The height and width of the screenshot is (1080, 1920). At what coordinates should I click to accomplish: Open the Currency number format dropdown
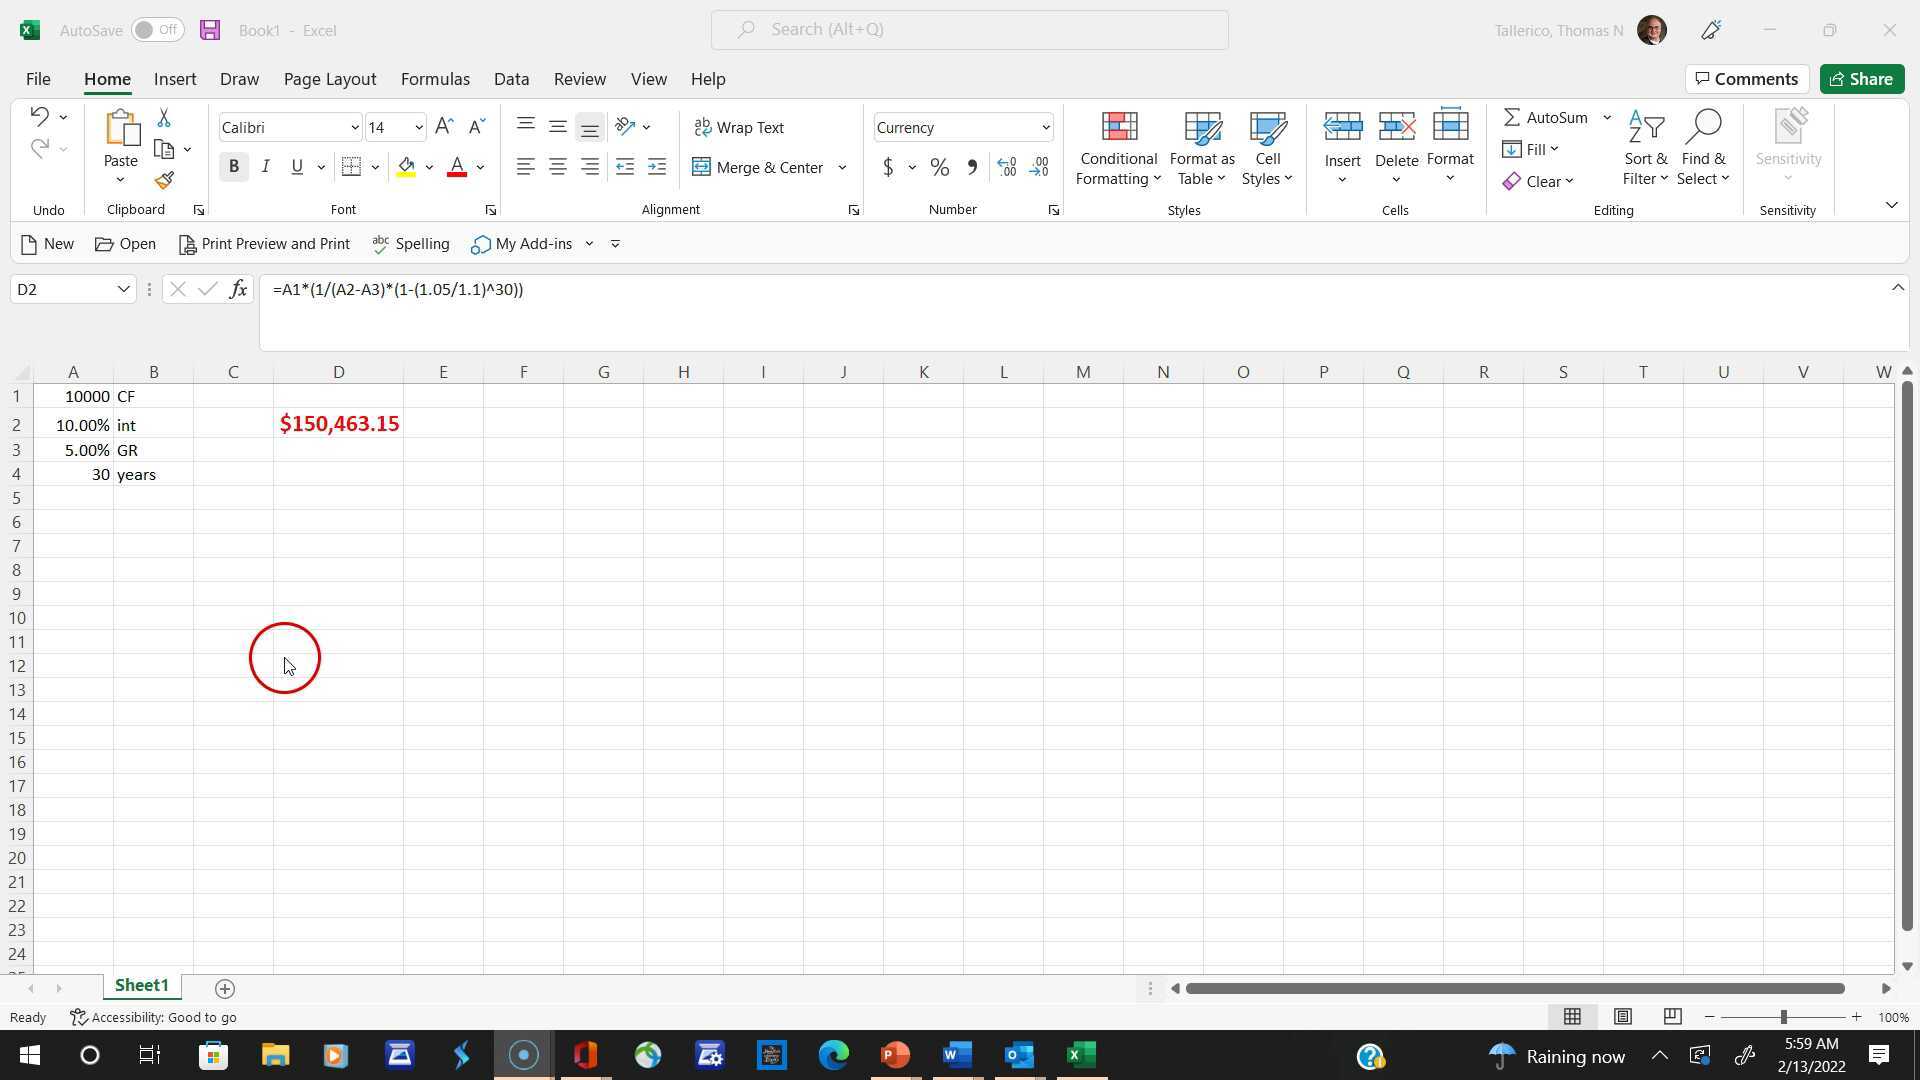(x=1044, y=127)
